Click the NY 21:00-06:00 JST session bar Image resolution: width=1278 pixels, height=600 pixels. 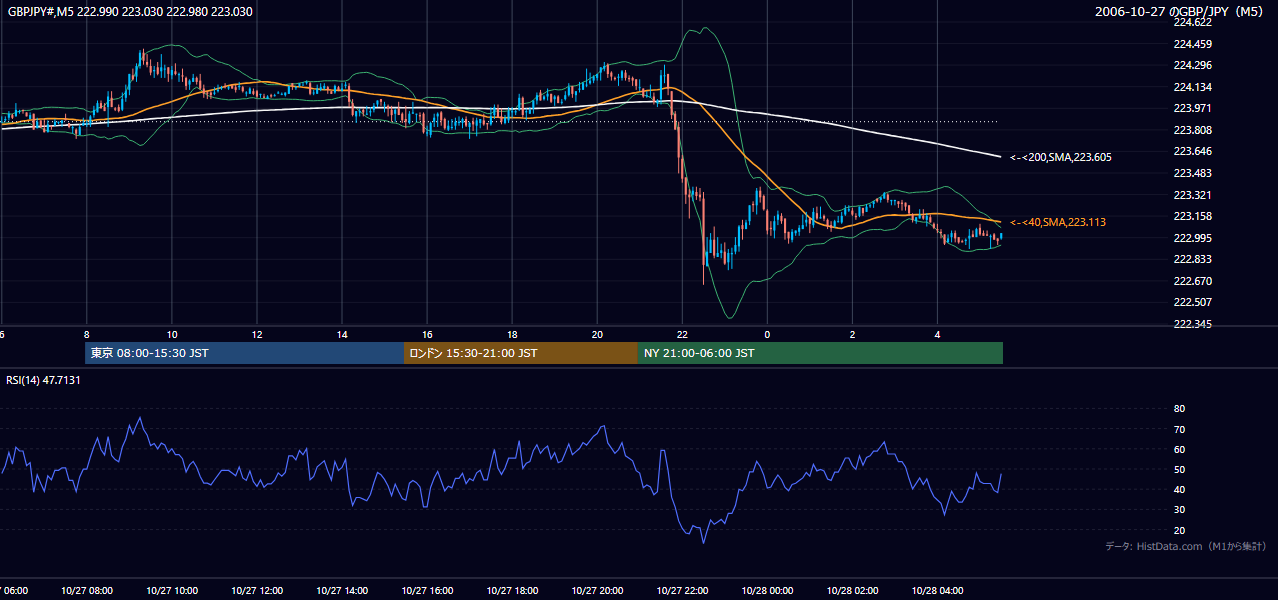[x=820, y=353]
